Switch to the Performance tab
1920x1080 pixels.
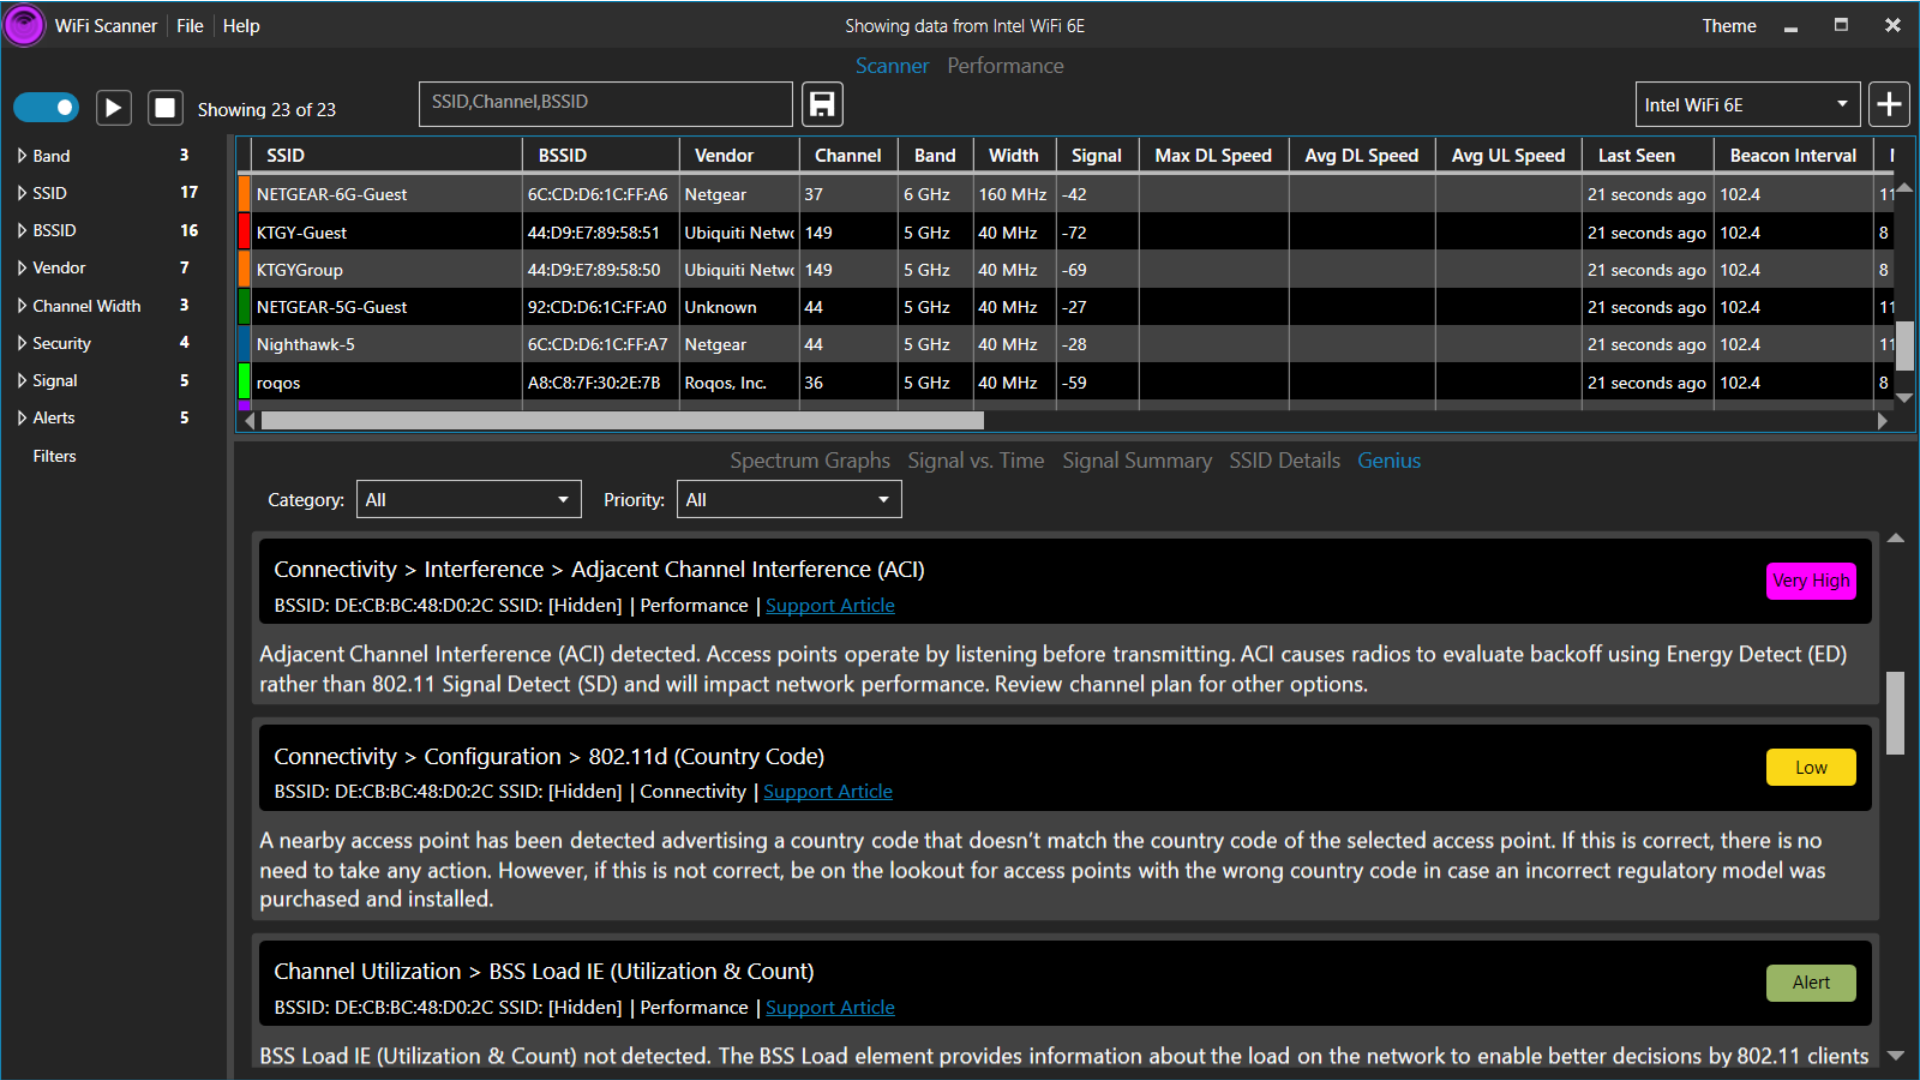pos(1005,65)
